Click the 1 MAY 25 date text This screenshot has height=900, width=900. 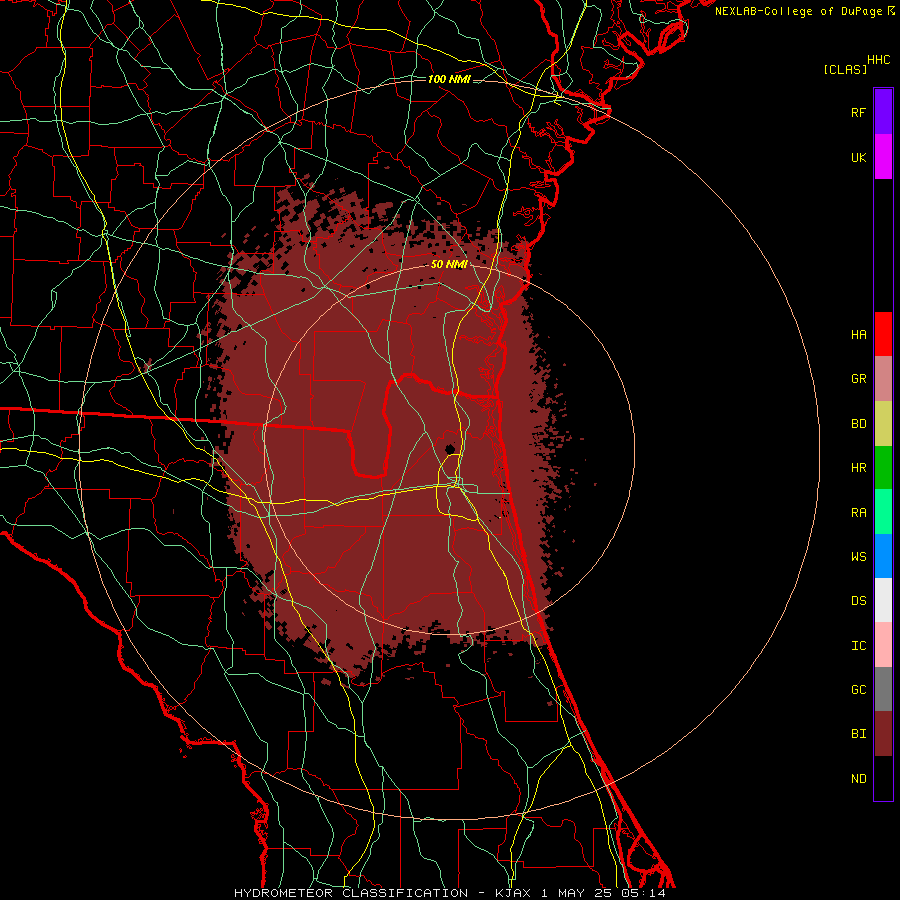click(575, 893)
